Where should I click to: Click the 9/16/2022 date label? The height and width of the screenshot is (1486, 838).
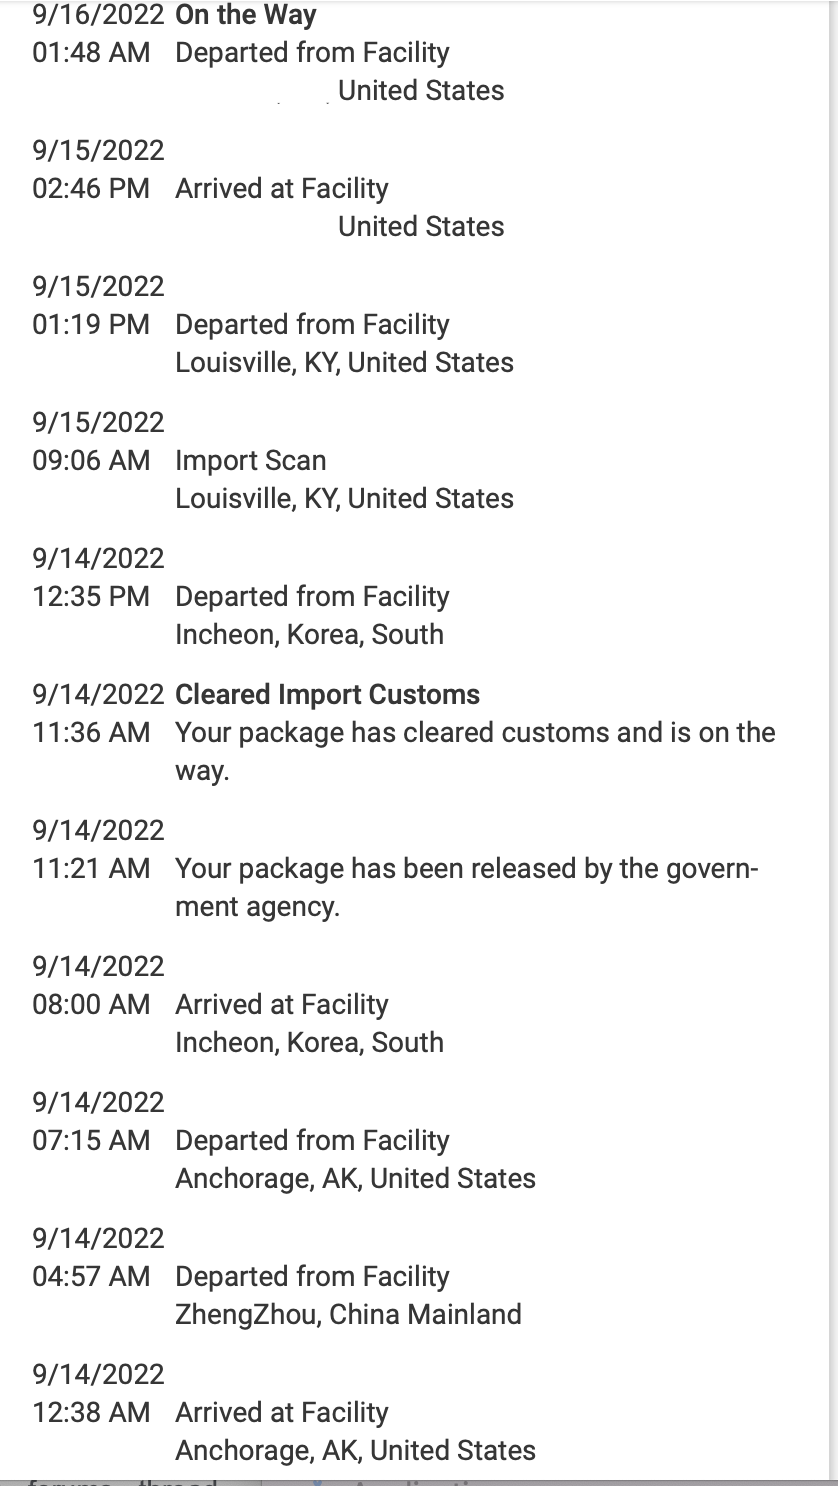[98, 15]
